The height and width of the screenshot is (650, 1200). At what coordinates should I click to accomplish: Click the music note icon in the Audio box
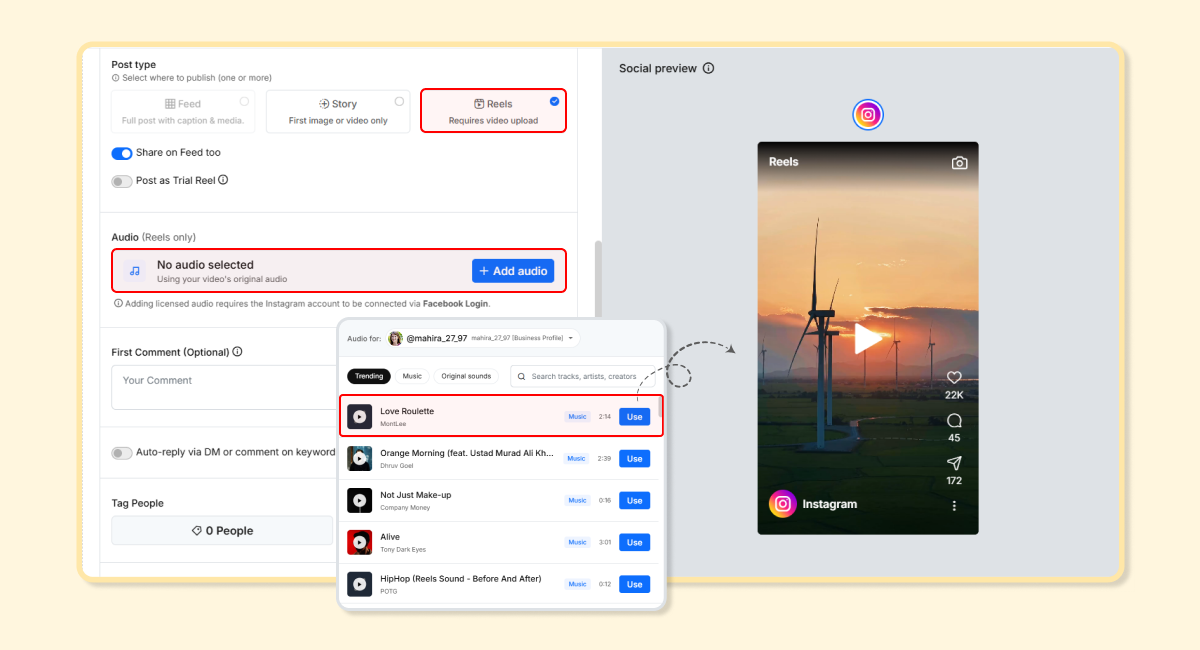[x=135, y=271]
